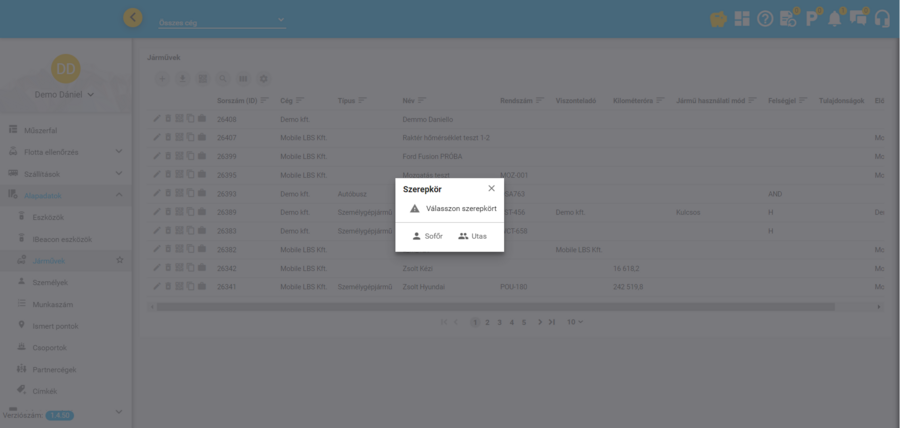Open the notifications bell icon

(834, 19)
